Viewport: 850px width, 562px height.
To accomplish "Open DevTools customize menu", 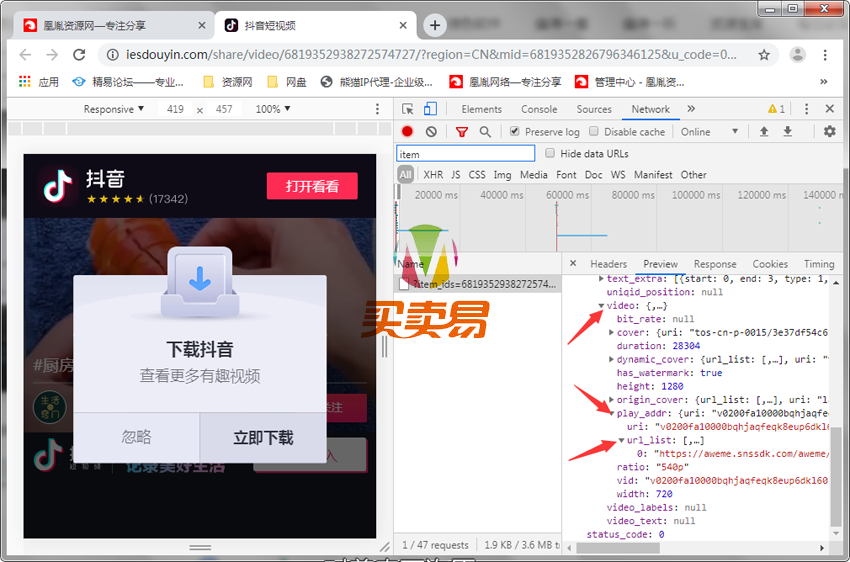I will pyautogui.click(x=806, y=109).
